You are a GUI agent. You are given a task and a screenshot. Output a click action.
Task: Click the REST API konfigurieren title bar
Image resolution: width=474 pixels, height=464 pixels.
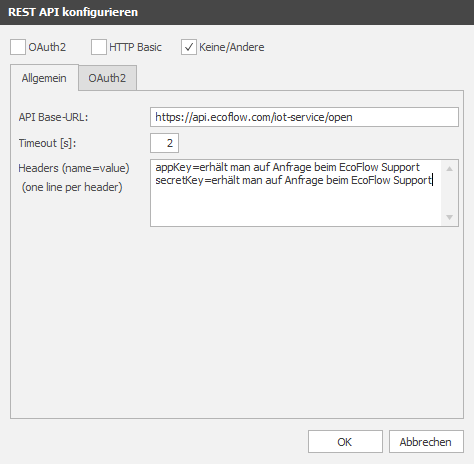tap(237, 12)
